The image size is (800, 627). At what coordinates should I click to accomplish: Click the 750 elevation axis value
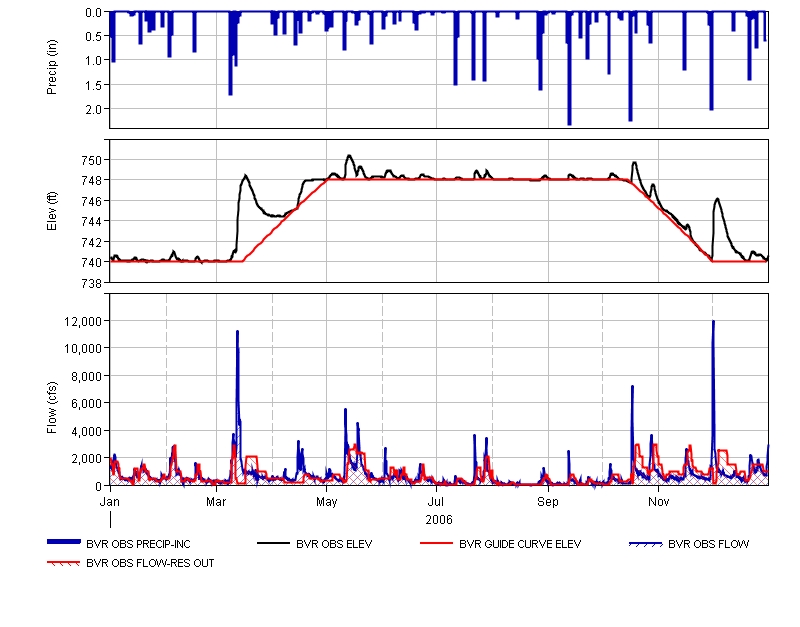coord(92,160)
